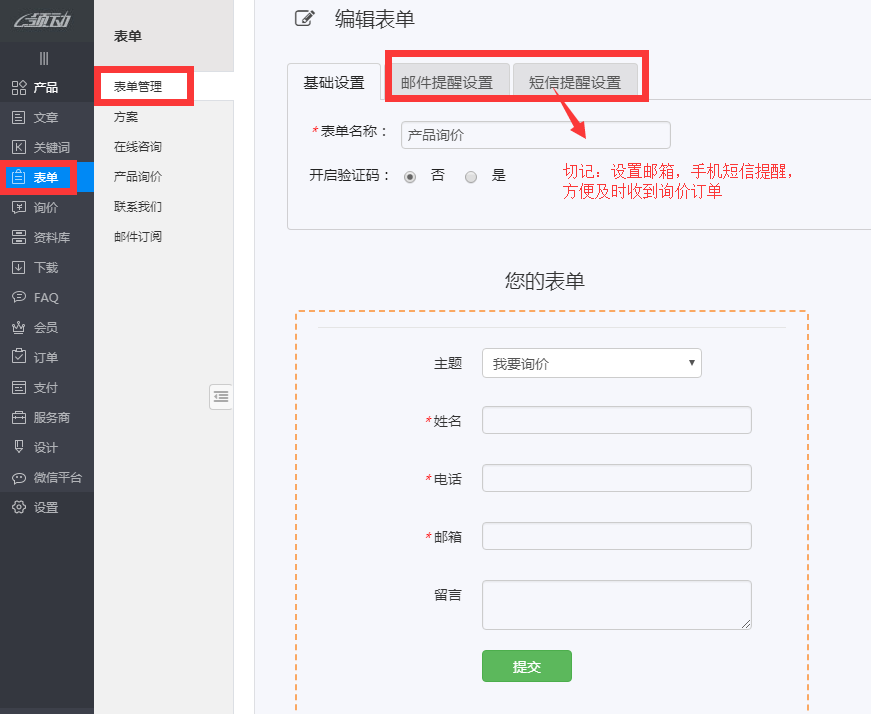Click into the 留言 text area
Image resolution: width=871 pixels, height=714 pixels.
pyautogui.click(x=616, y=605)
